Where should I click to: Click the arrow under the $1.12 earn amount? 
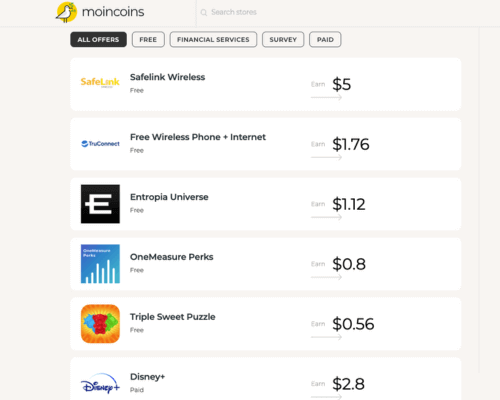tap(326, 217)
